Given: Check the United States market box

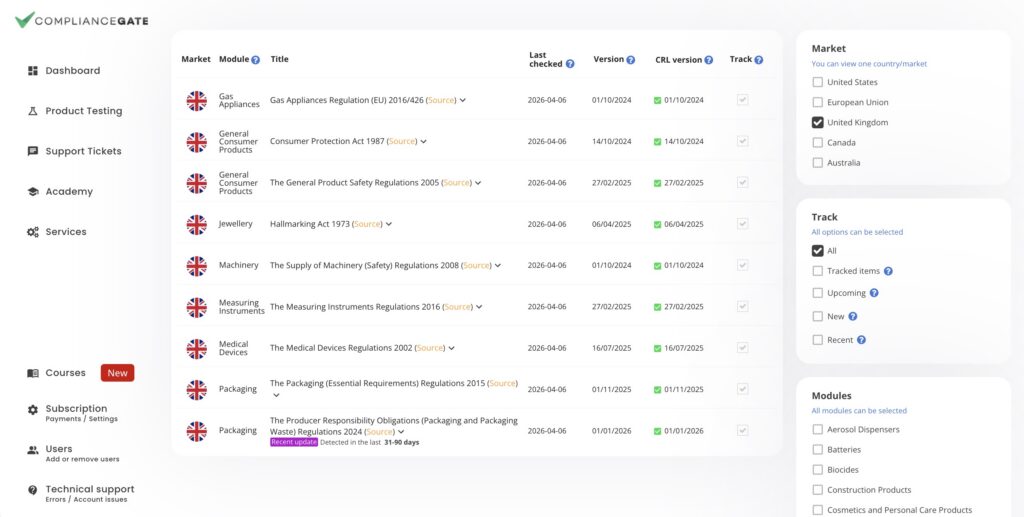Looking at the screenshot, I should coord(818,82).
